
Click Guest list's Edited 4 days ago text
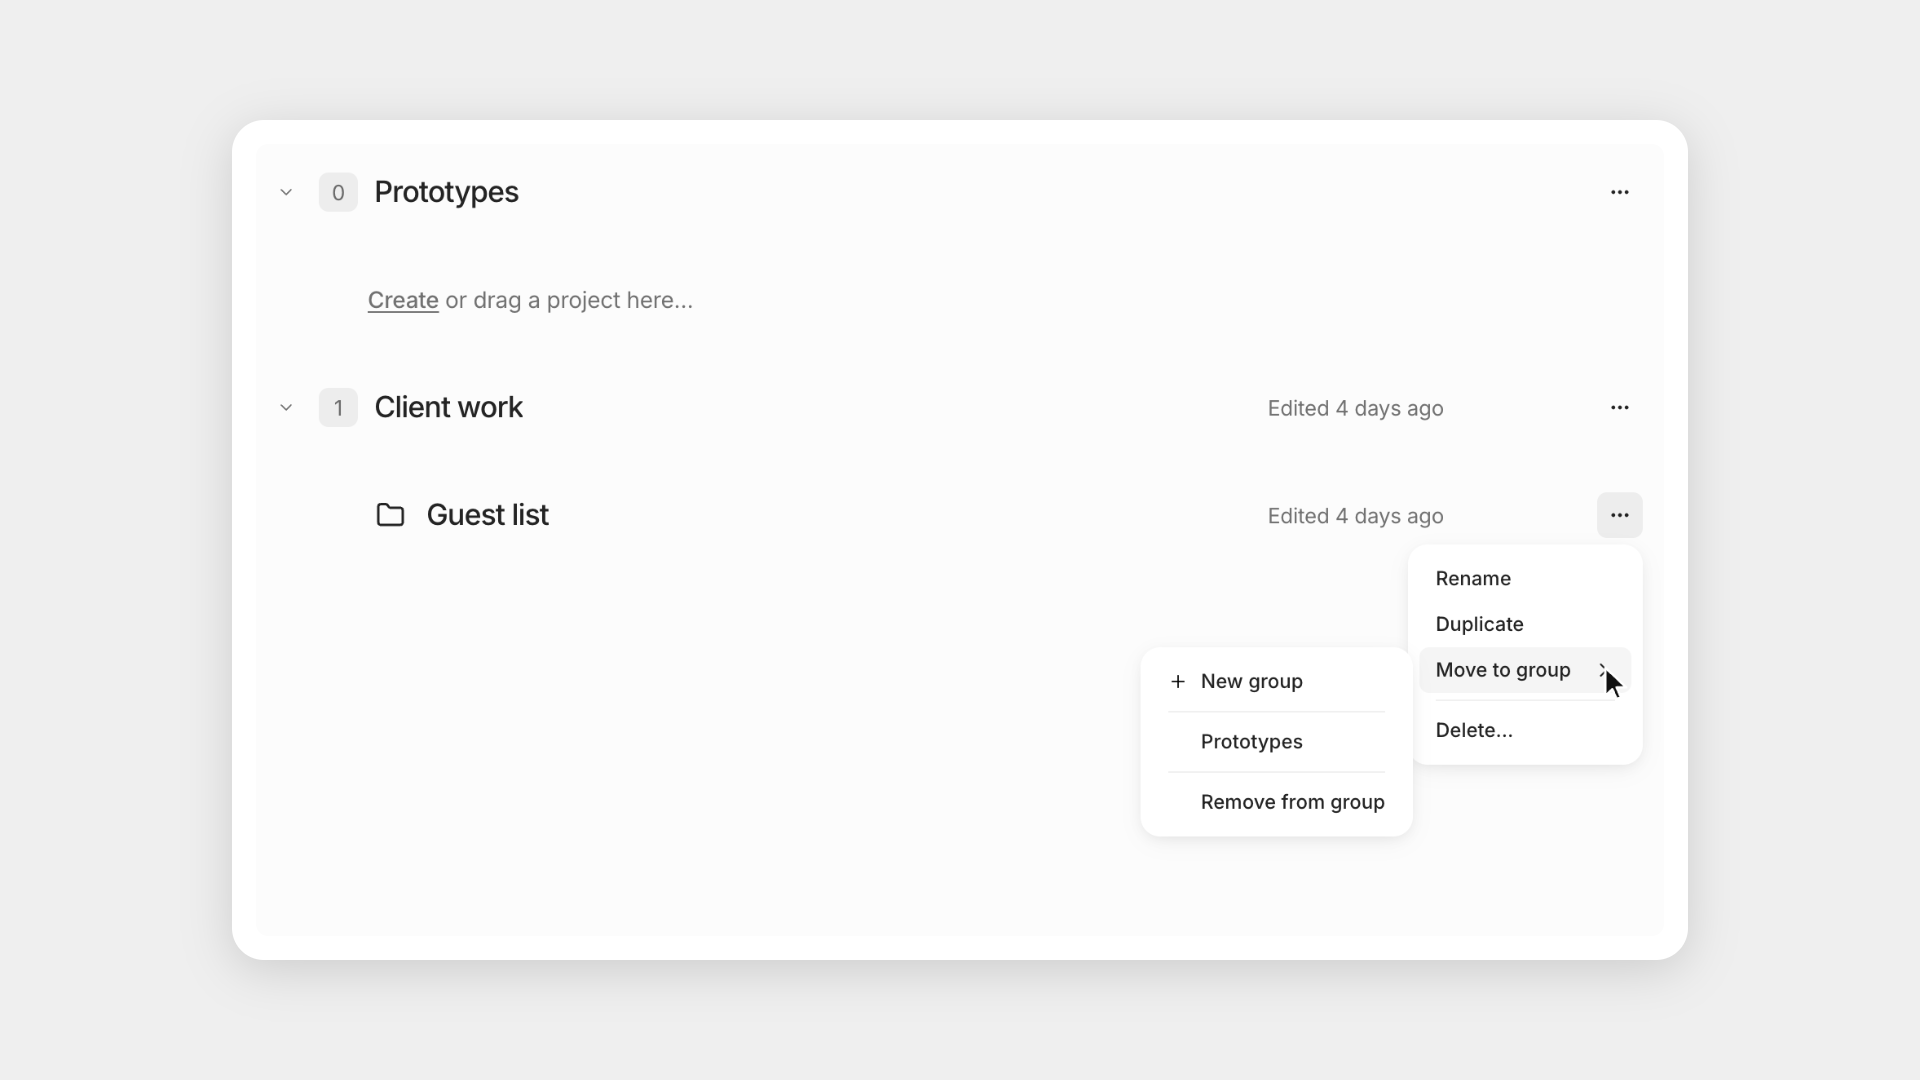tap(1355, 516)
